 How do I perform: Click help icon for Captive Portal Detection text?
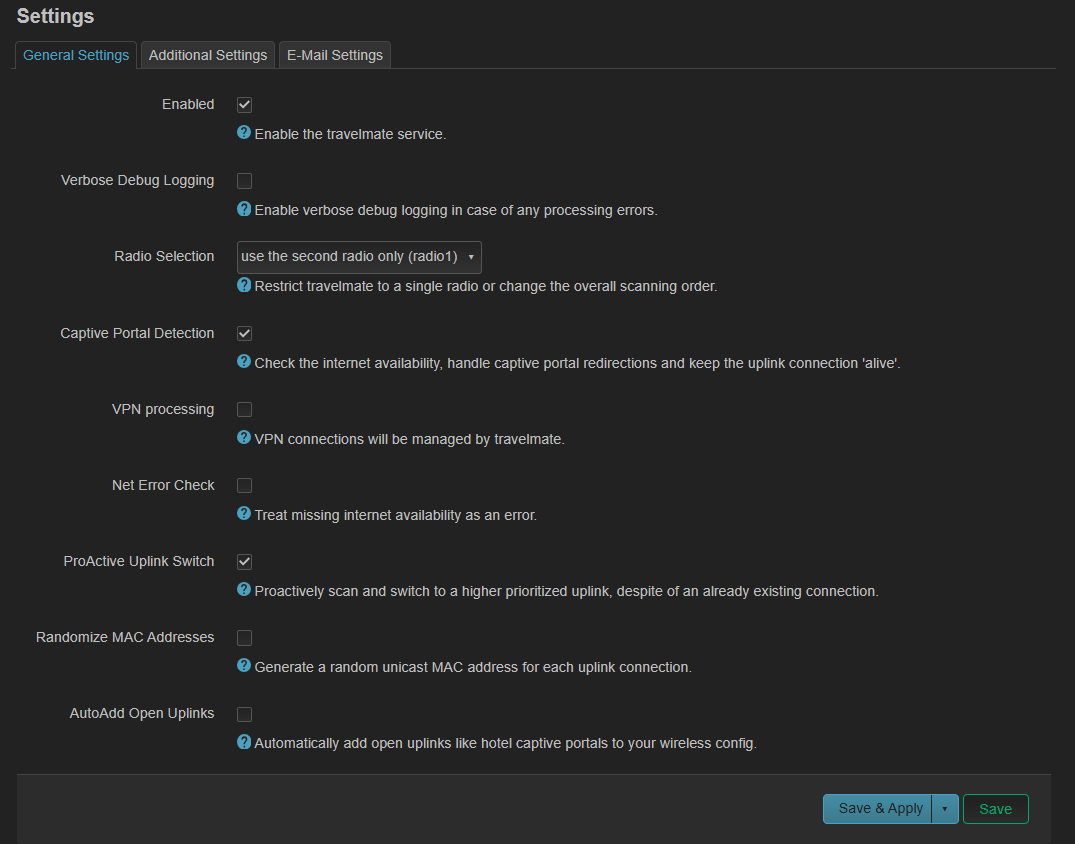tap(243, 361)
